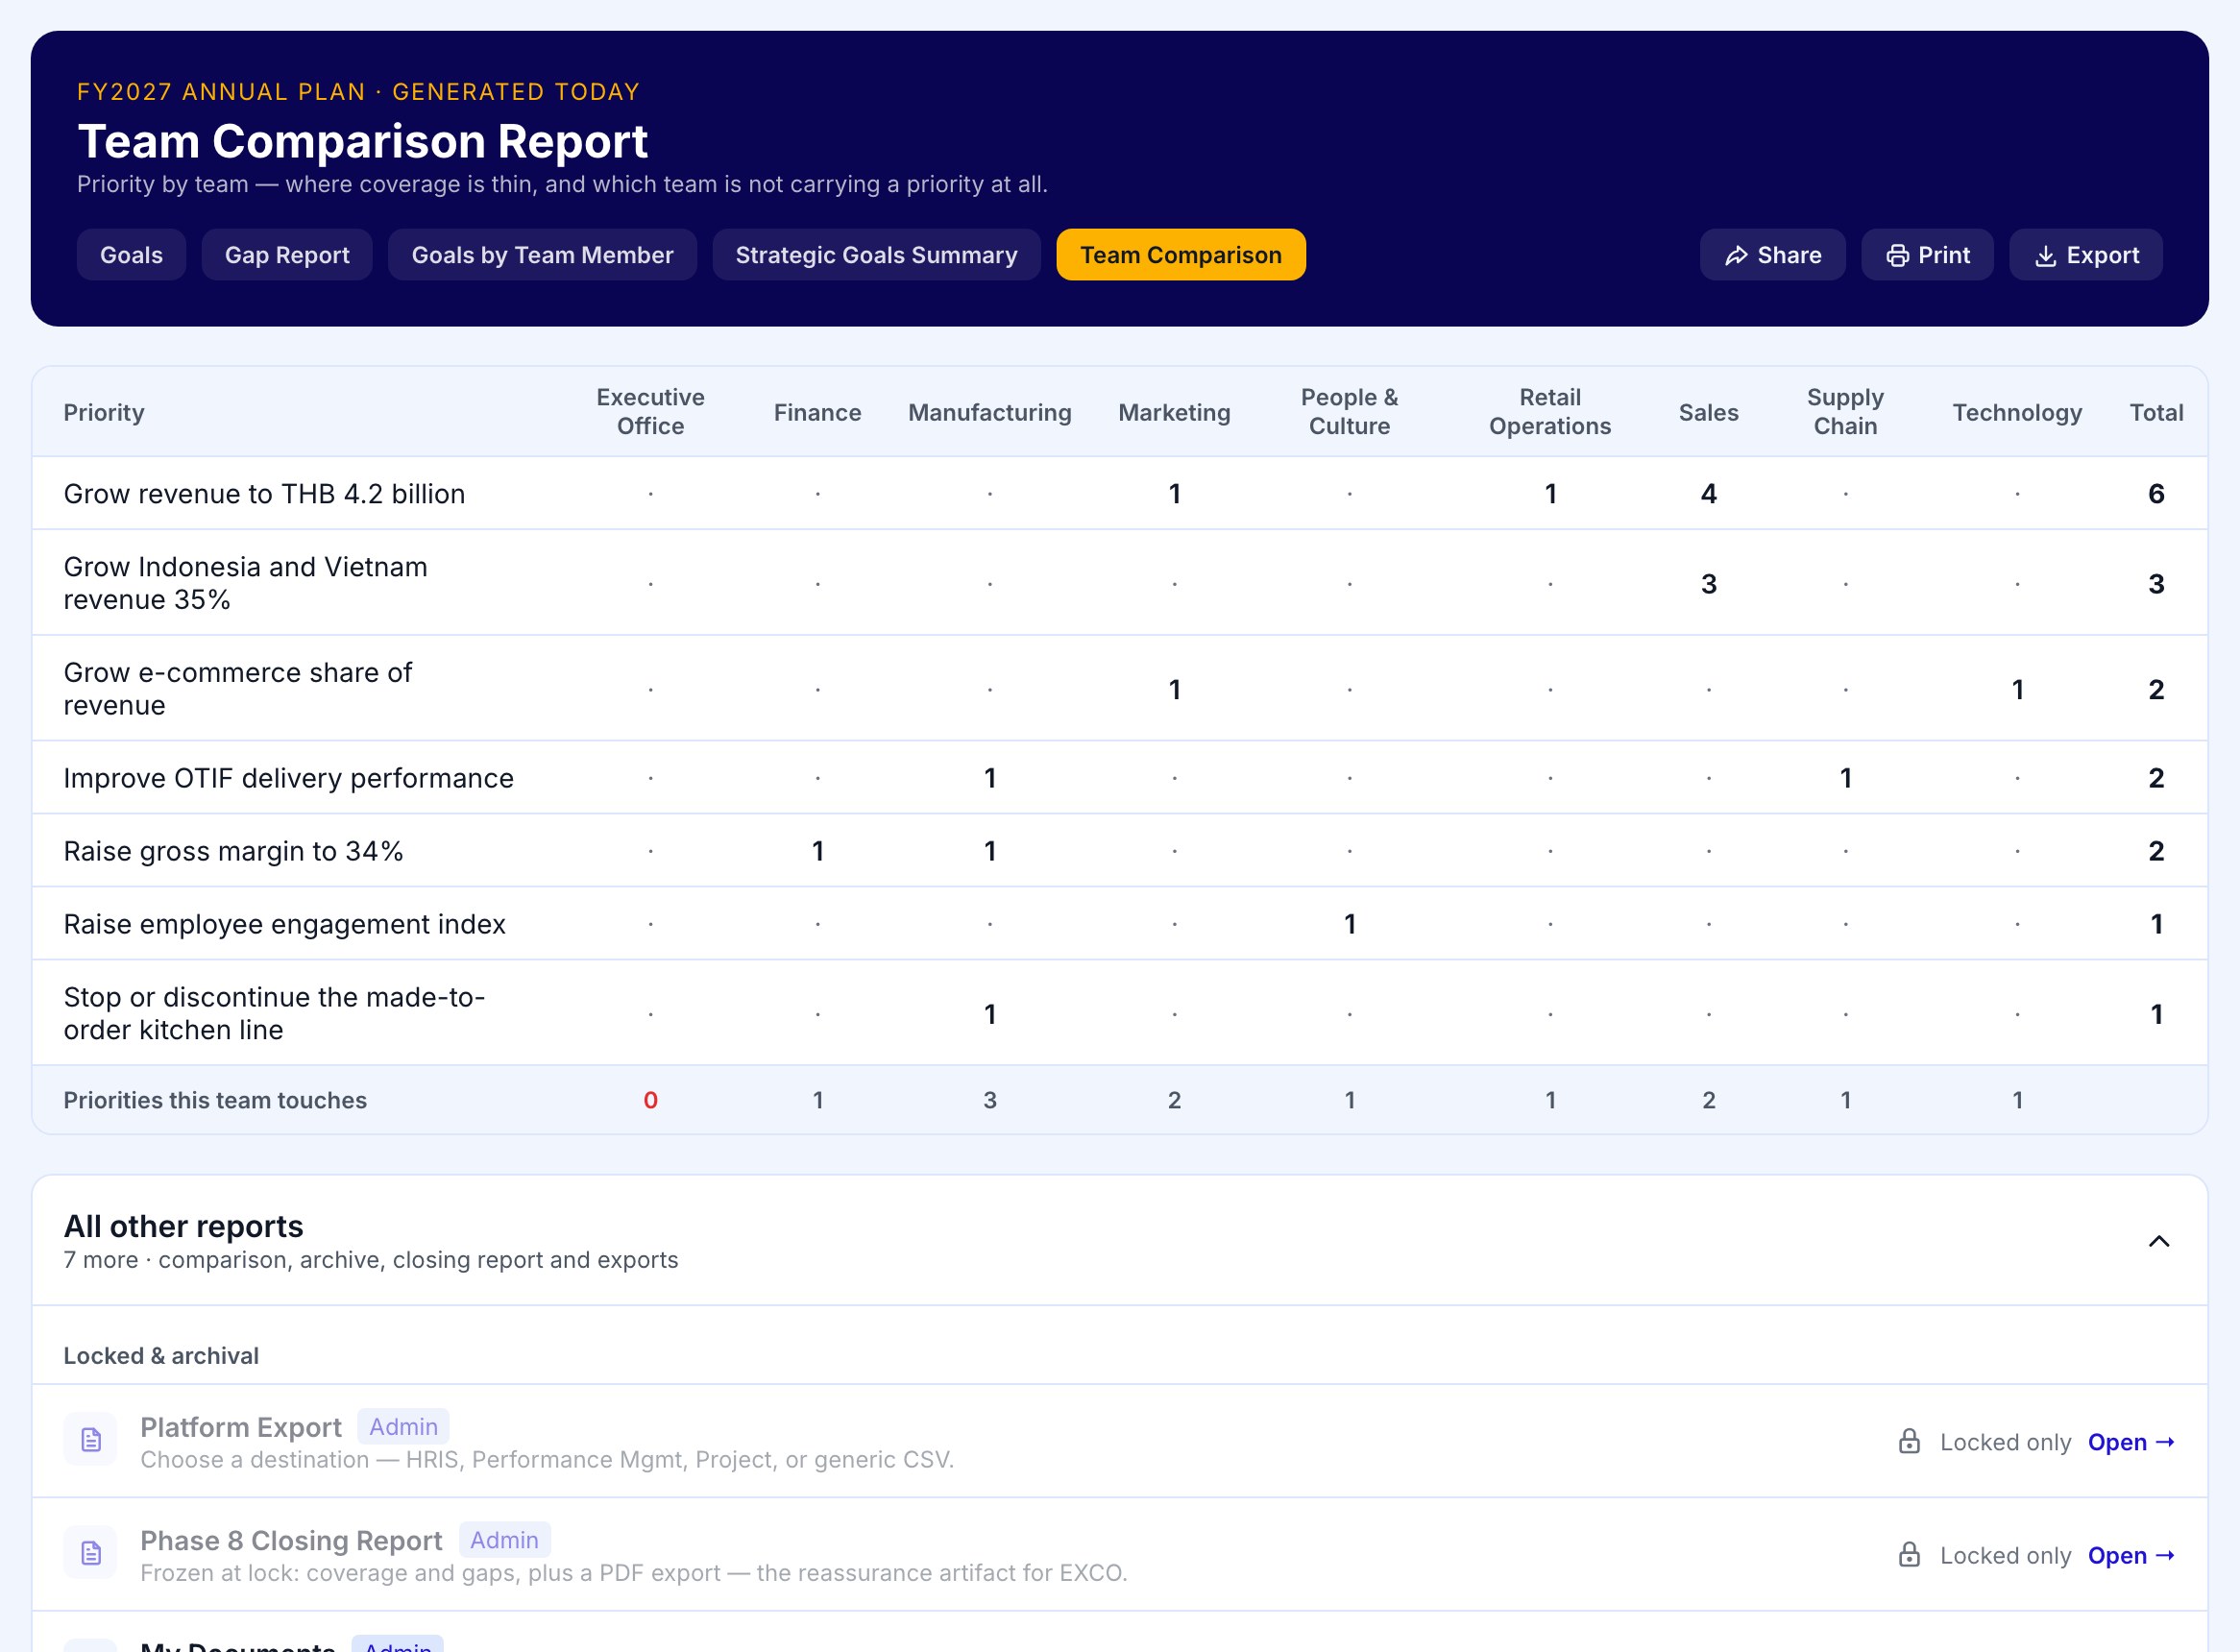The width and height of the screenshot is (2240, 1652).
Task: Click the download icon in Export
Action: 2046,256
